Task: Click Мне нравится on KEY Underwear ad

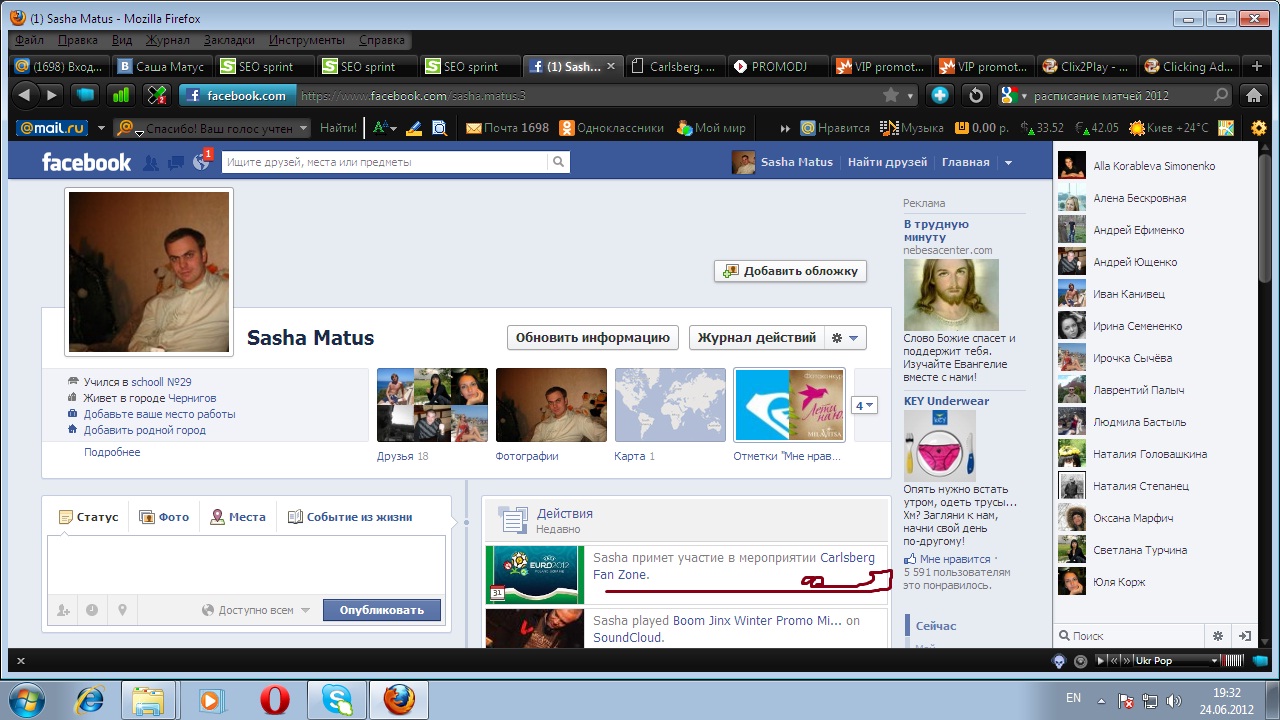Action: point(955,559)
